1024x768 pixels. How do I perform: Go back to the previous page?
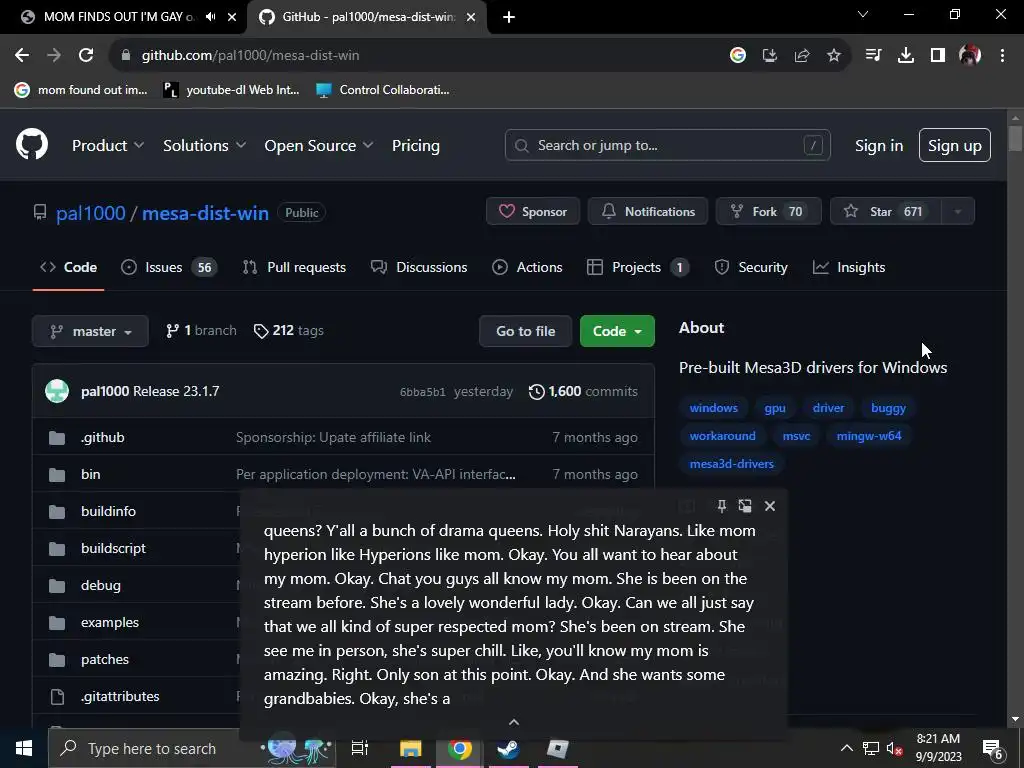tap(22, 56)
